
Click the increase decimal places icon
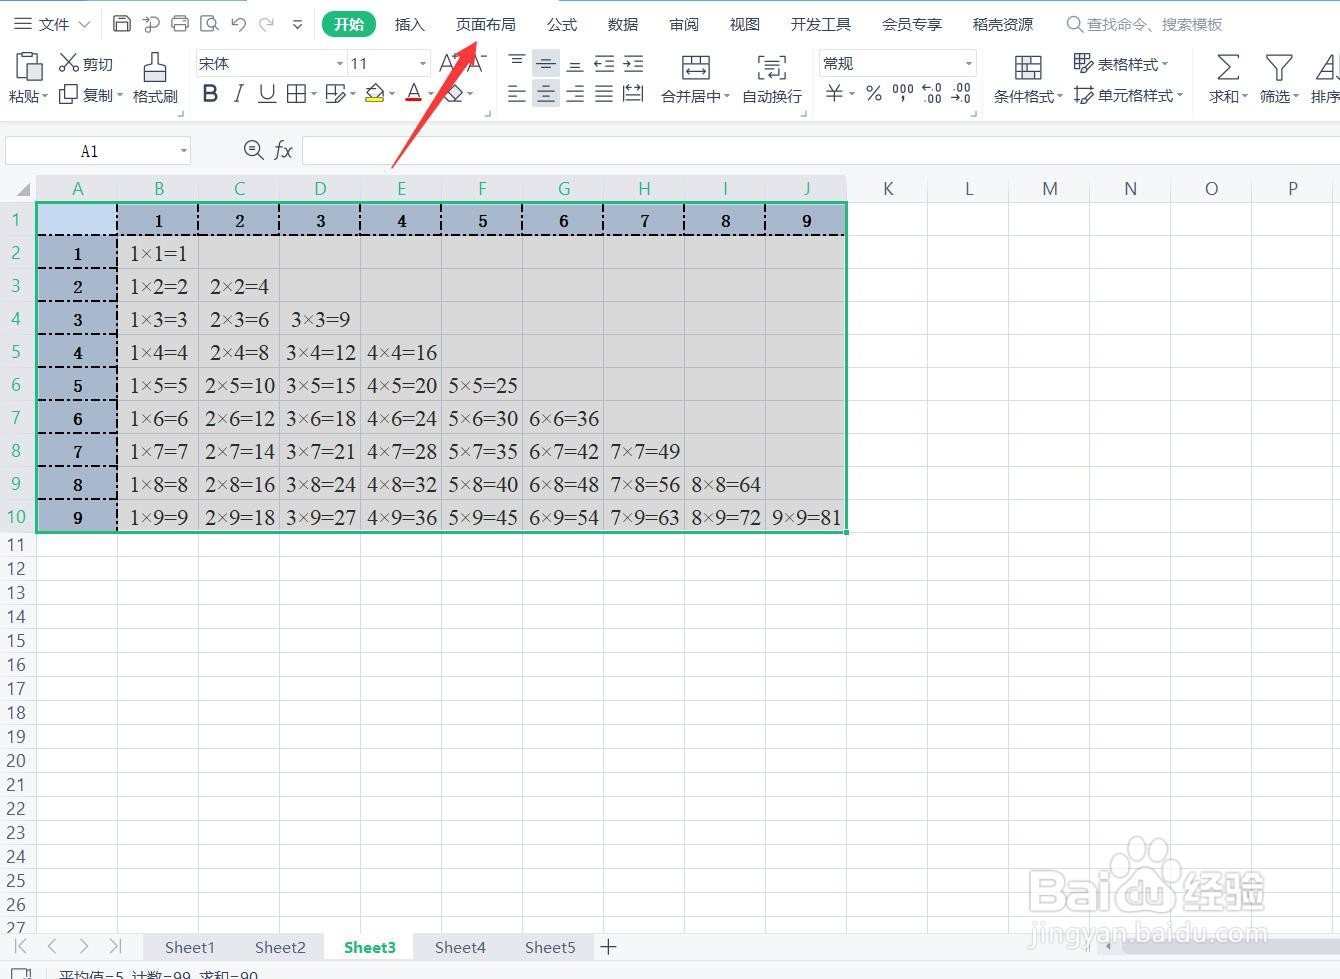(932, 94)
